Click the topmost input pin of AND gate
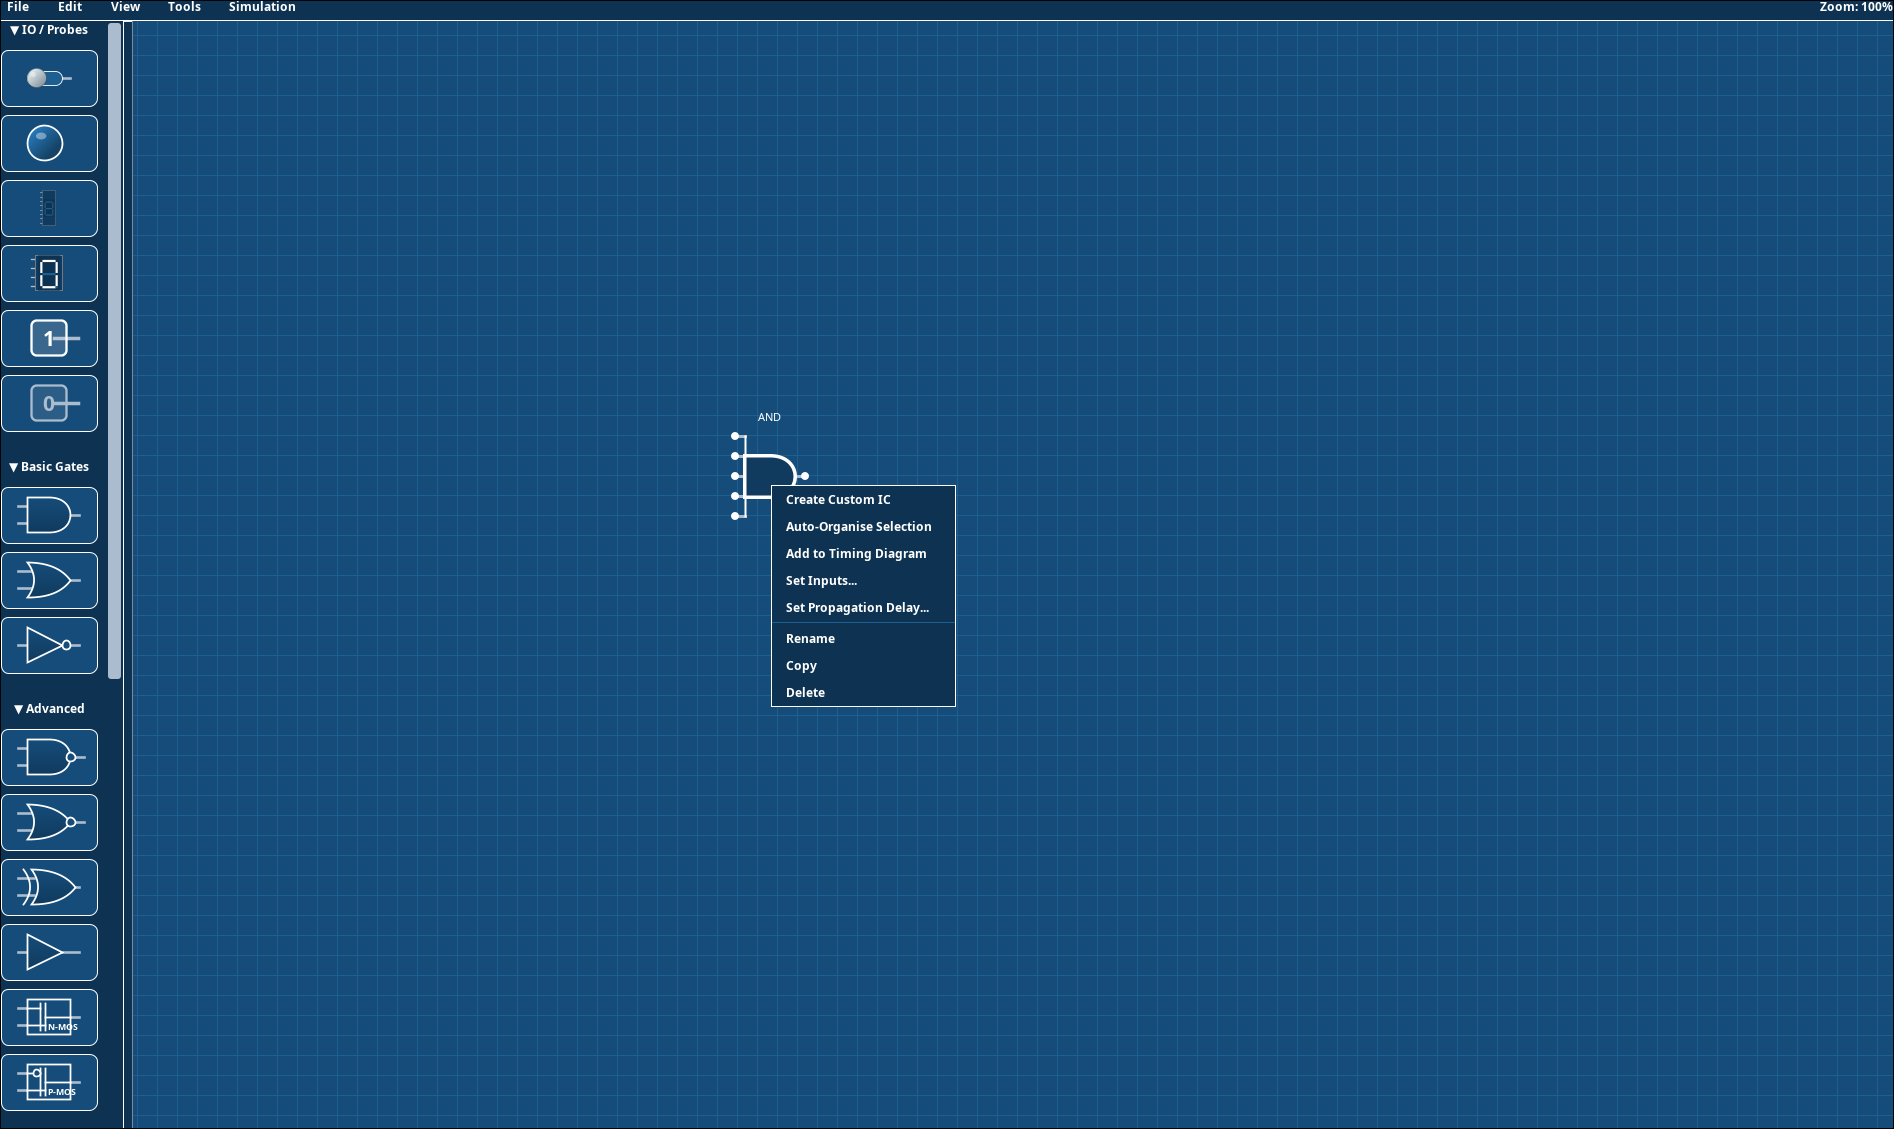The height and width of the screenshot is (1129, 1894). tap(735, 436)
